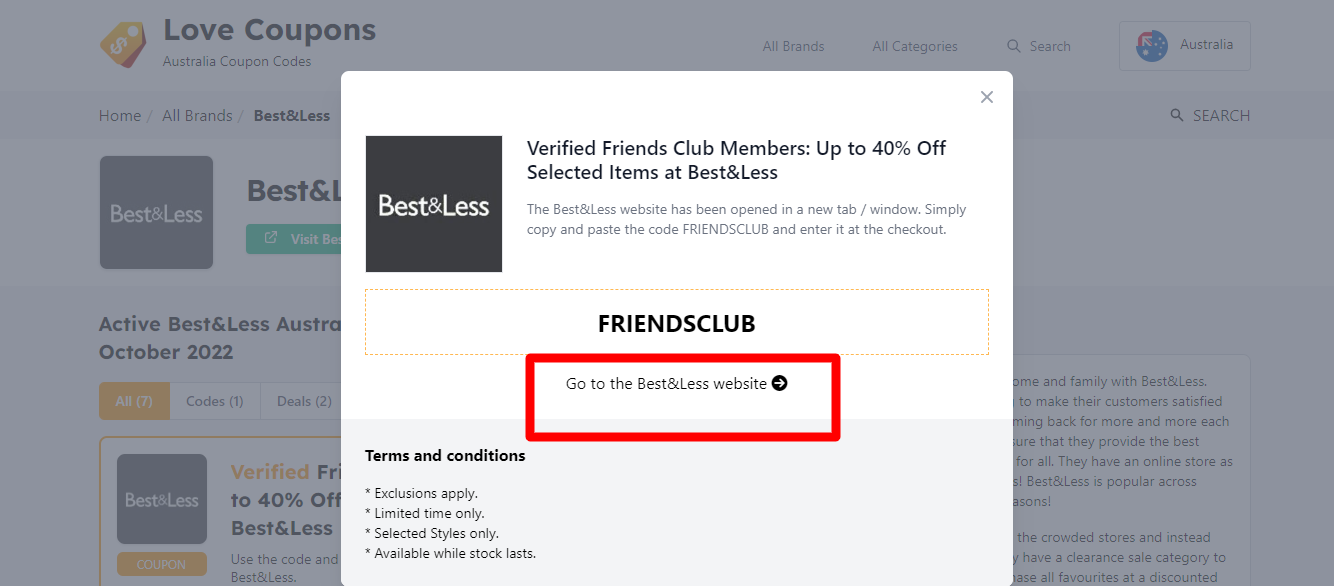Click the magnifier icon next to Search in header

1014,46
